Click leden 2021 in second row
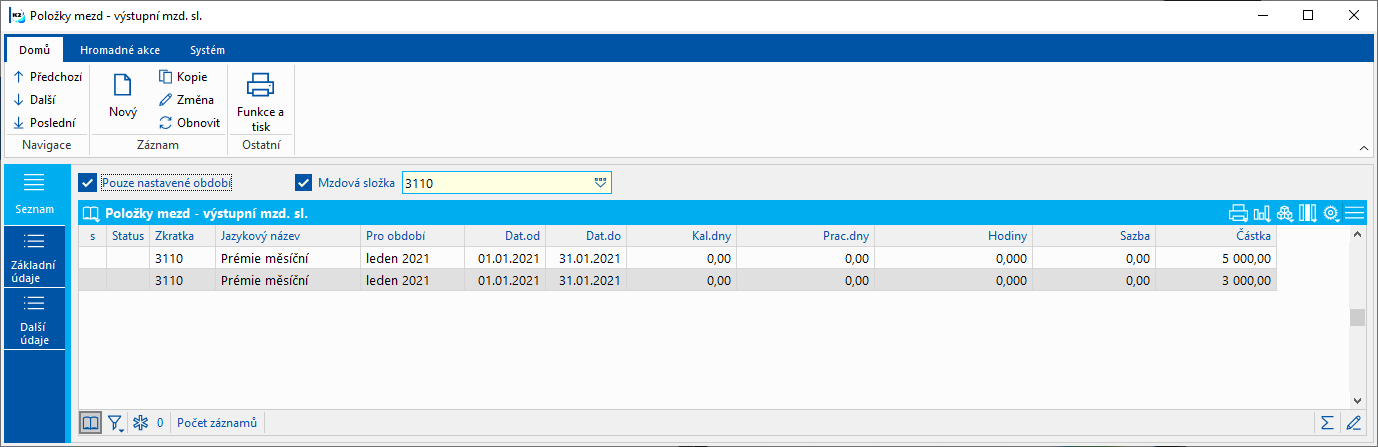Image resolution: width=1378 pixels, height=447 pixels. (397, 281)
